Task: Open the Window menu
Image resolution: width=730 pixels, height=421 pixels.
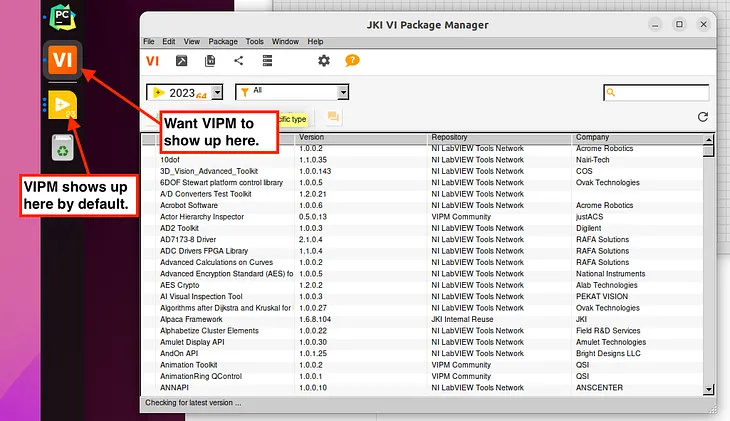Action: 285,41
